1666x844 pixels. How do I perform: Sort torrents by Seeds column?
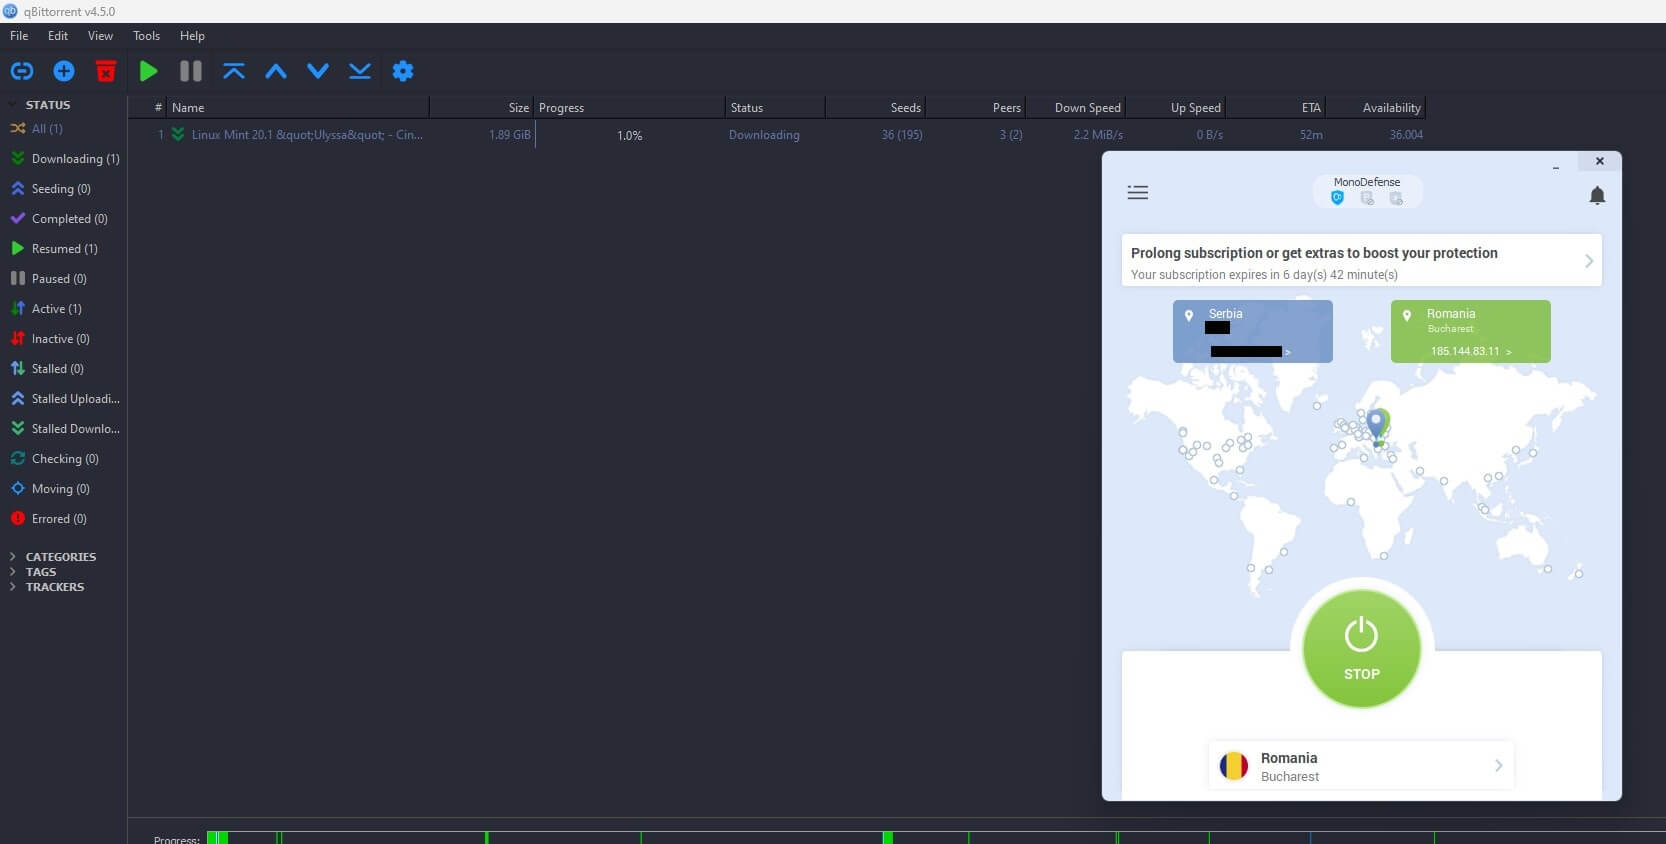click(x=875, y=107)
